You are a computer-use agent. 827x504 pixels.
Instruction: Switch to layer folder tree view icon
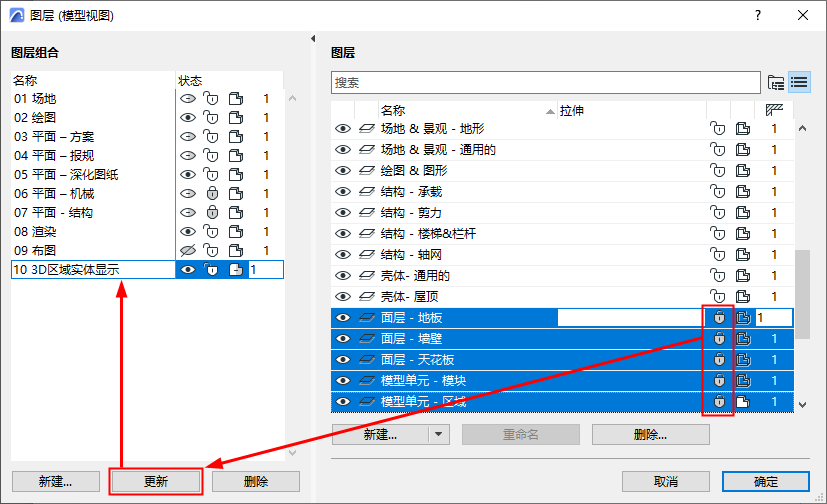coord(776,83)
